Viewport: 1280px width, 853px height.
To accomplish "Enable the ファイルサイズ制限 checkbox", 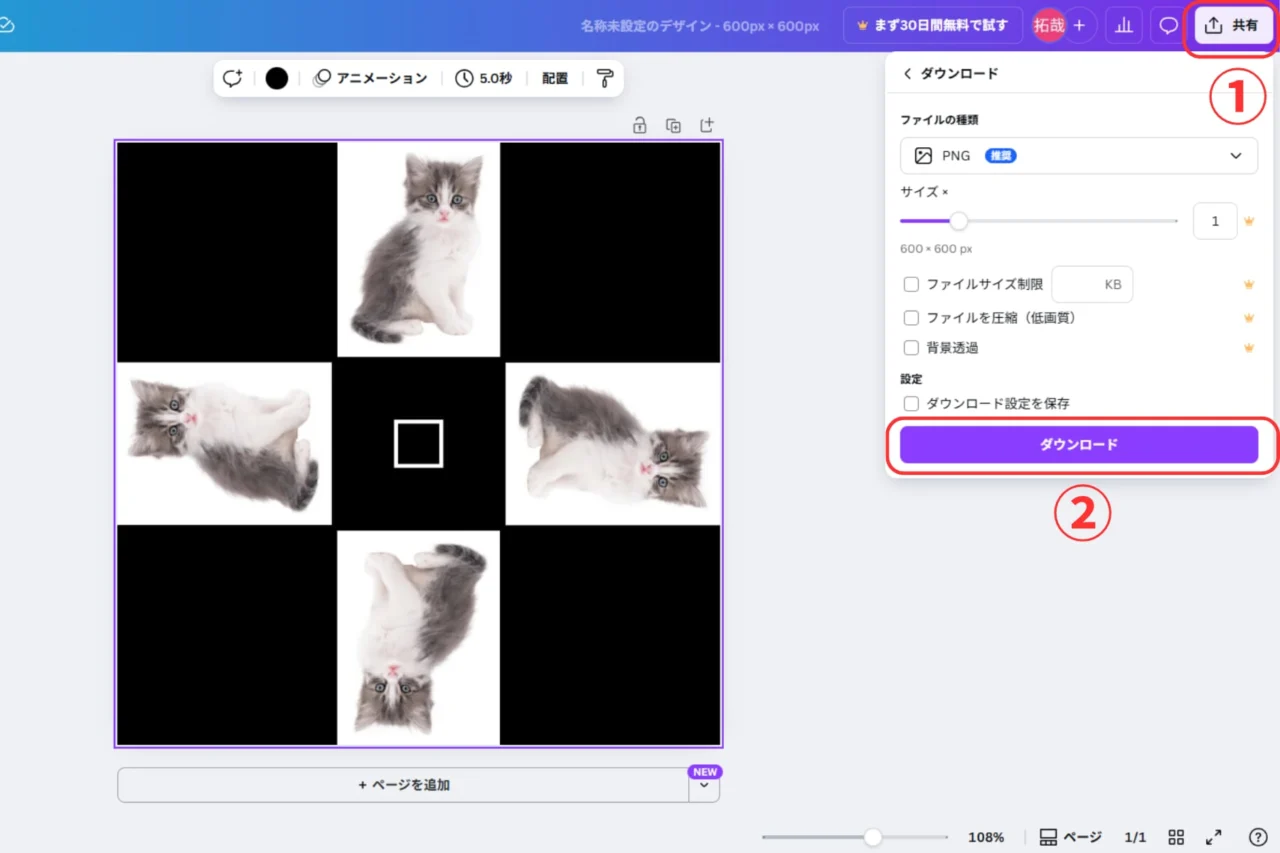I will [911, 285].
